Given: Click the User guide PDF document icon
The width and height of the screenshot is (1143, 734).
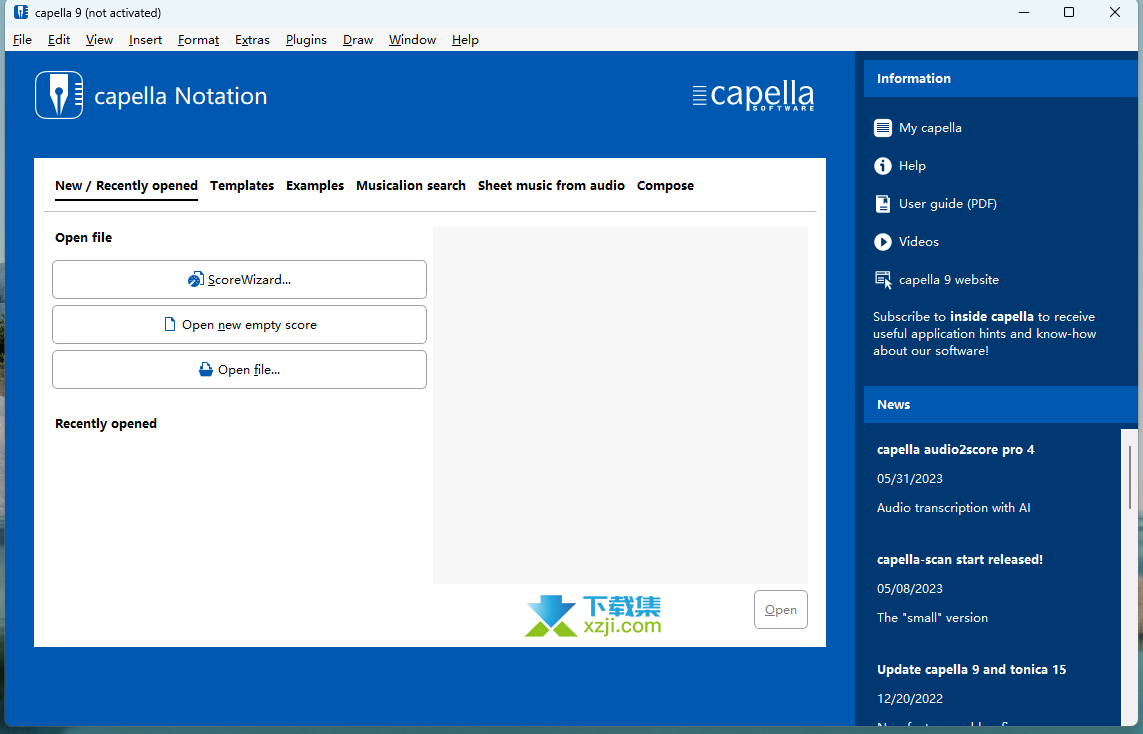Looking at the screenshot, I should coord(883,204).
